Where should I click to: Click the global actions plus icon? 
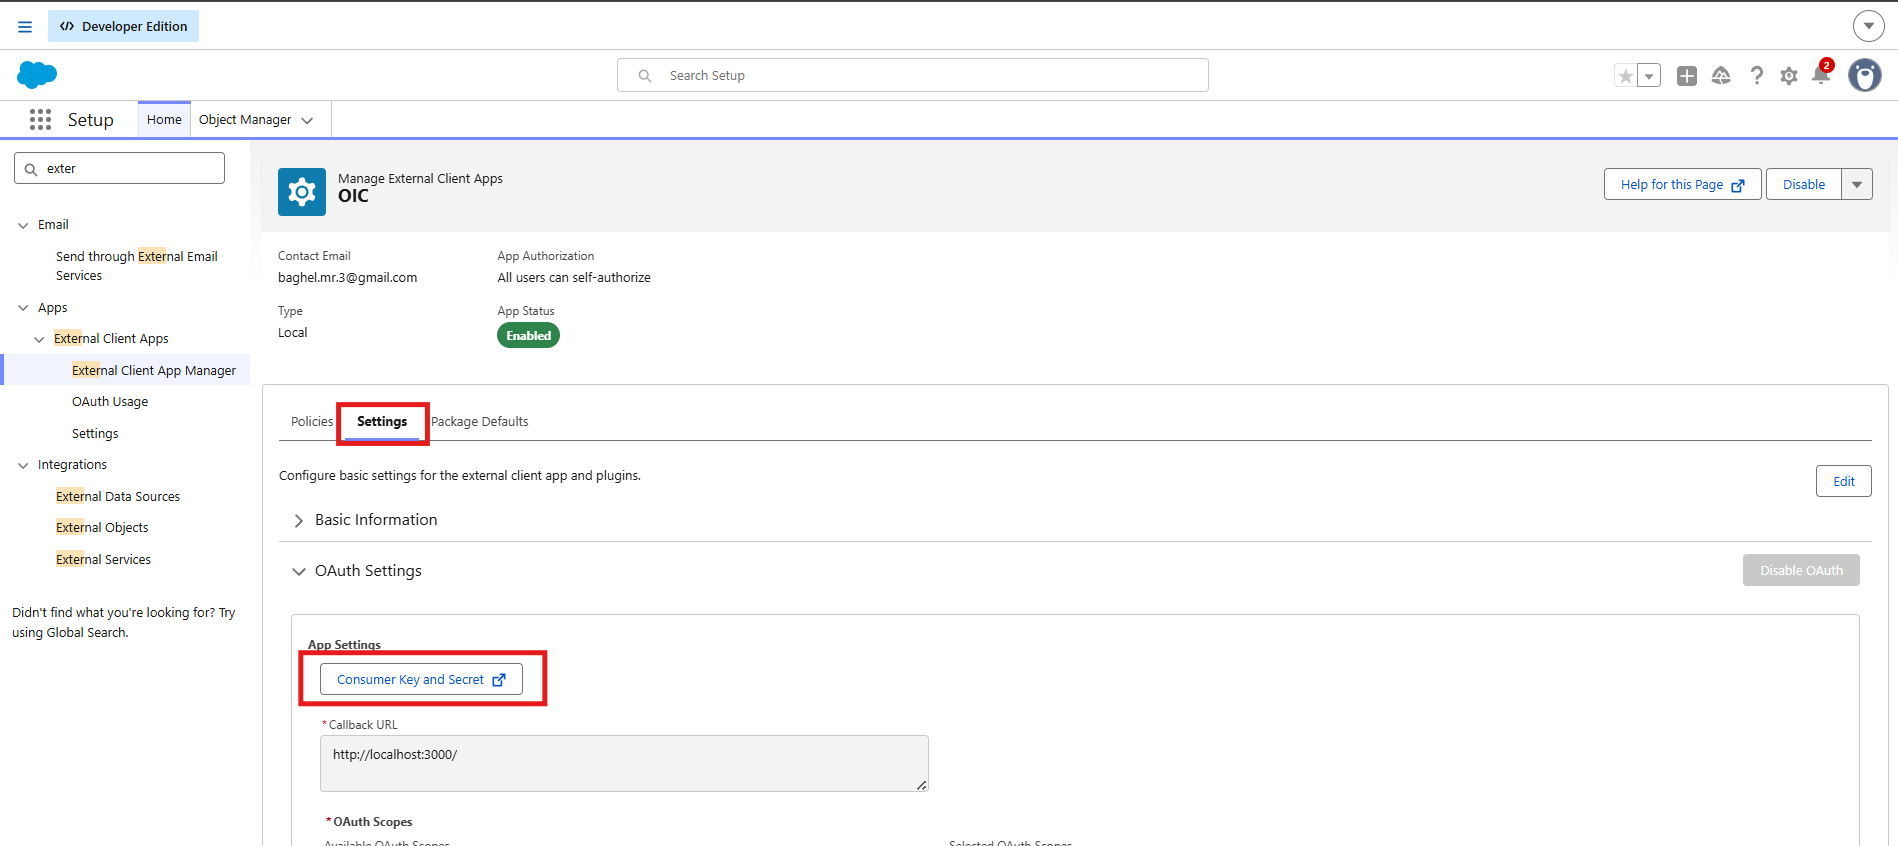click(1687, 76)
